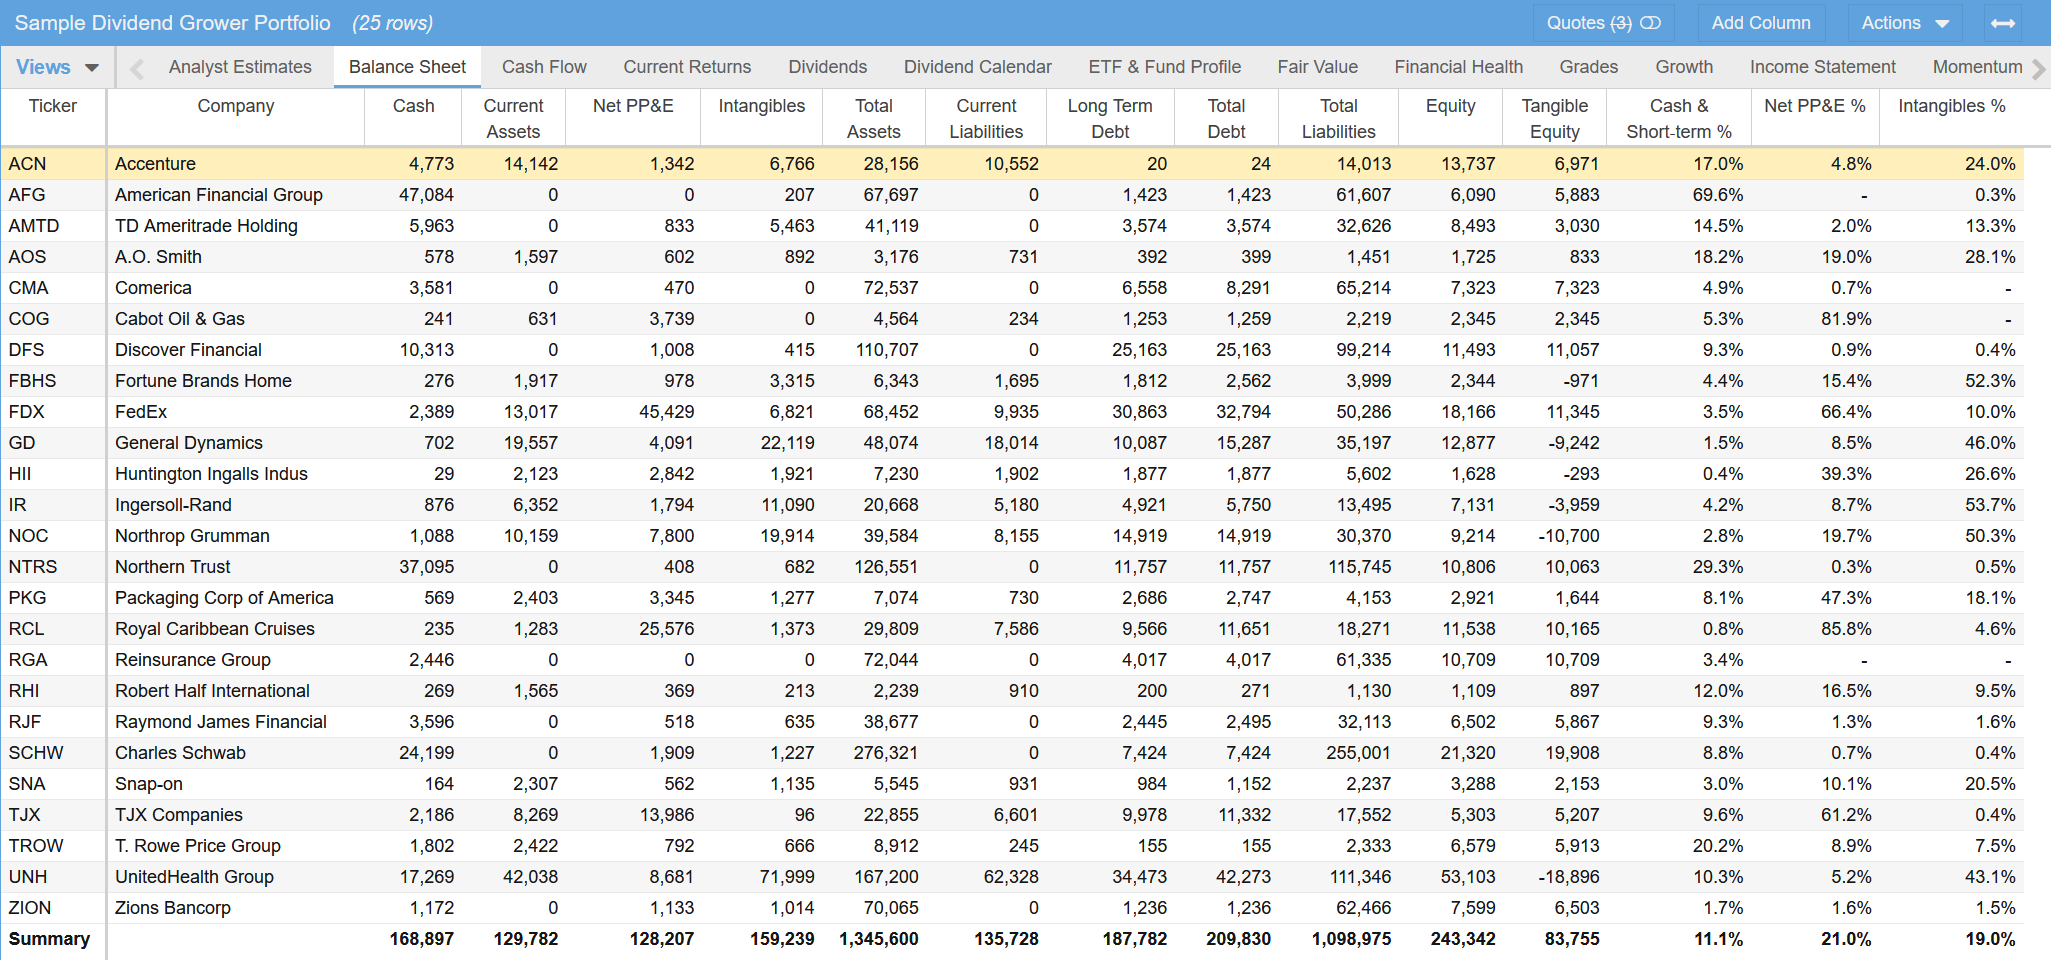
Task: Sort by the Ticker column header
Action: coord(53,106)
